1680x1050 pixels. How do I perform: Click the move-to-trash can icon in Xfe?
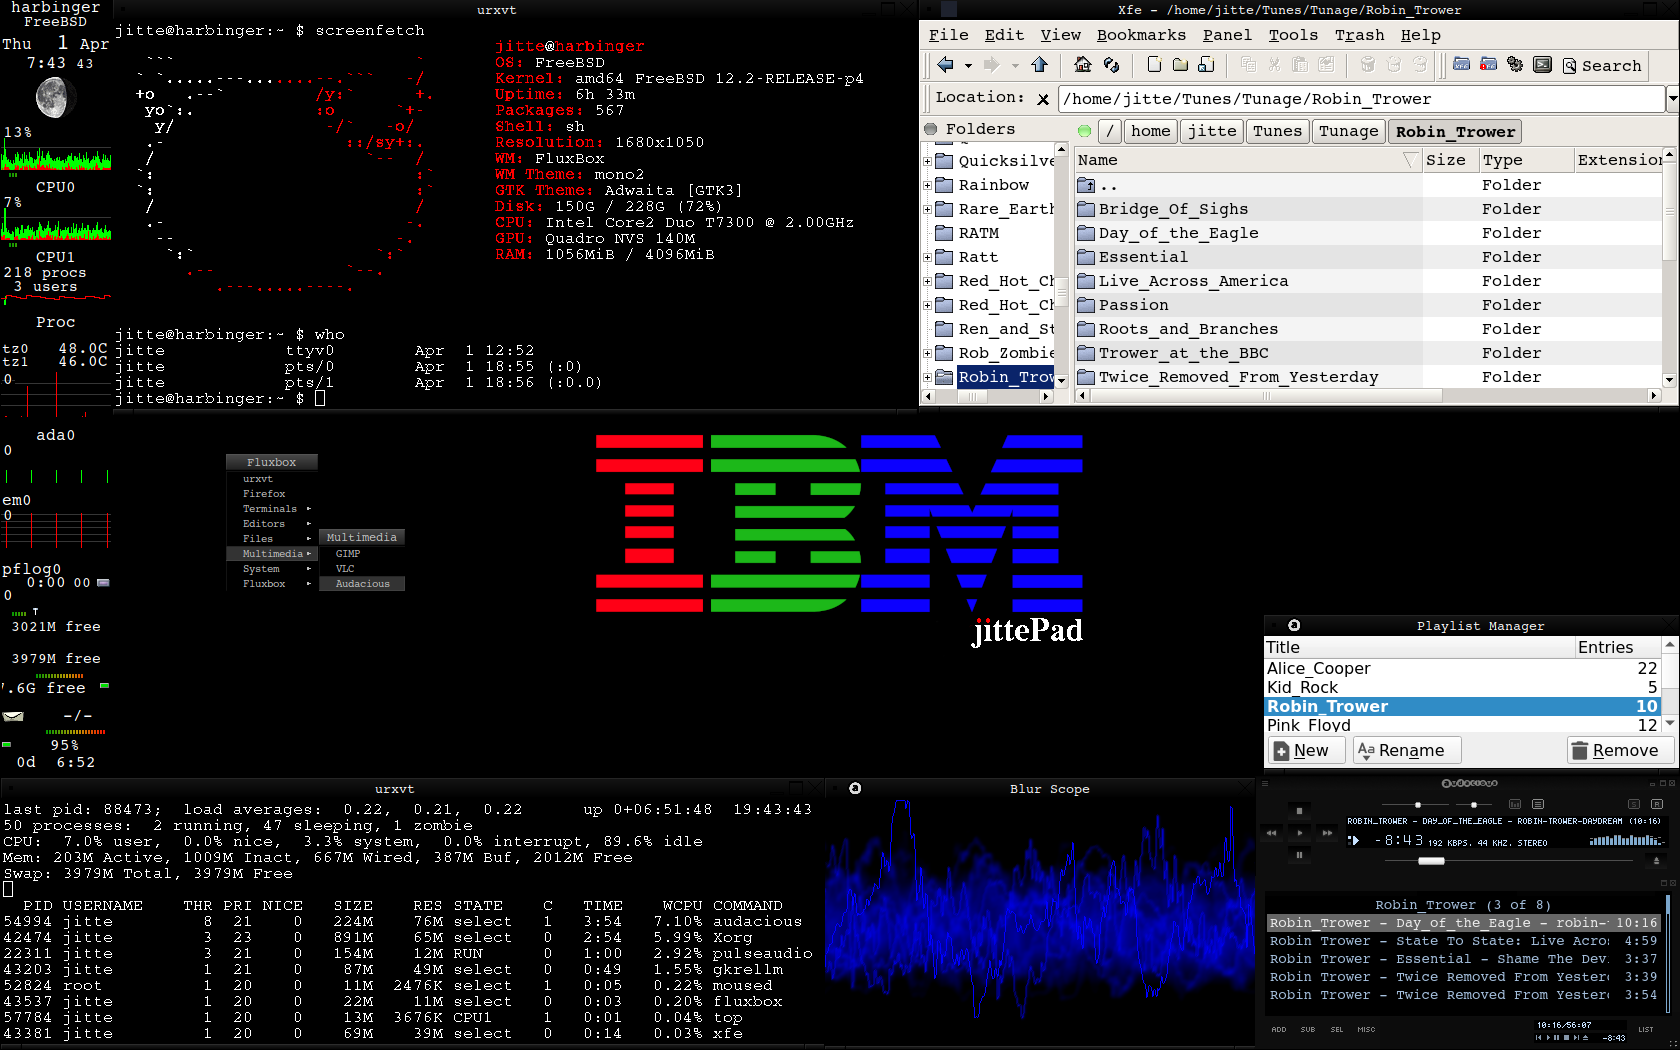(x=1367, y=65)
